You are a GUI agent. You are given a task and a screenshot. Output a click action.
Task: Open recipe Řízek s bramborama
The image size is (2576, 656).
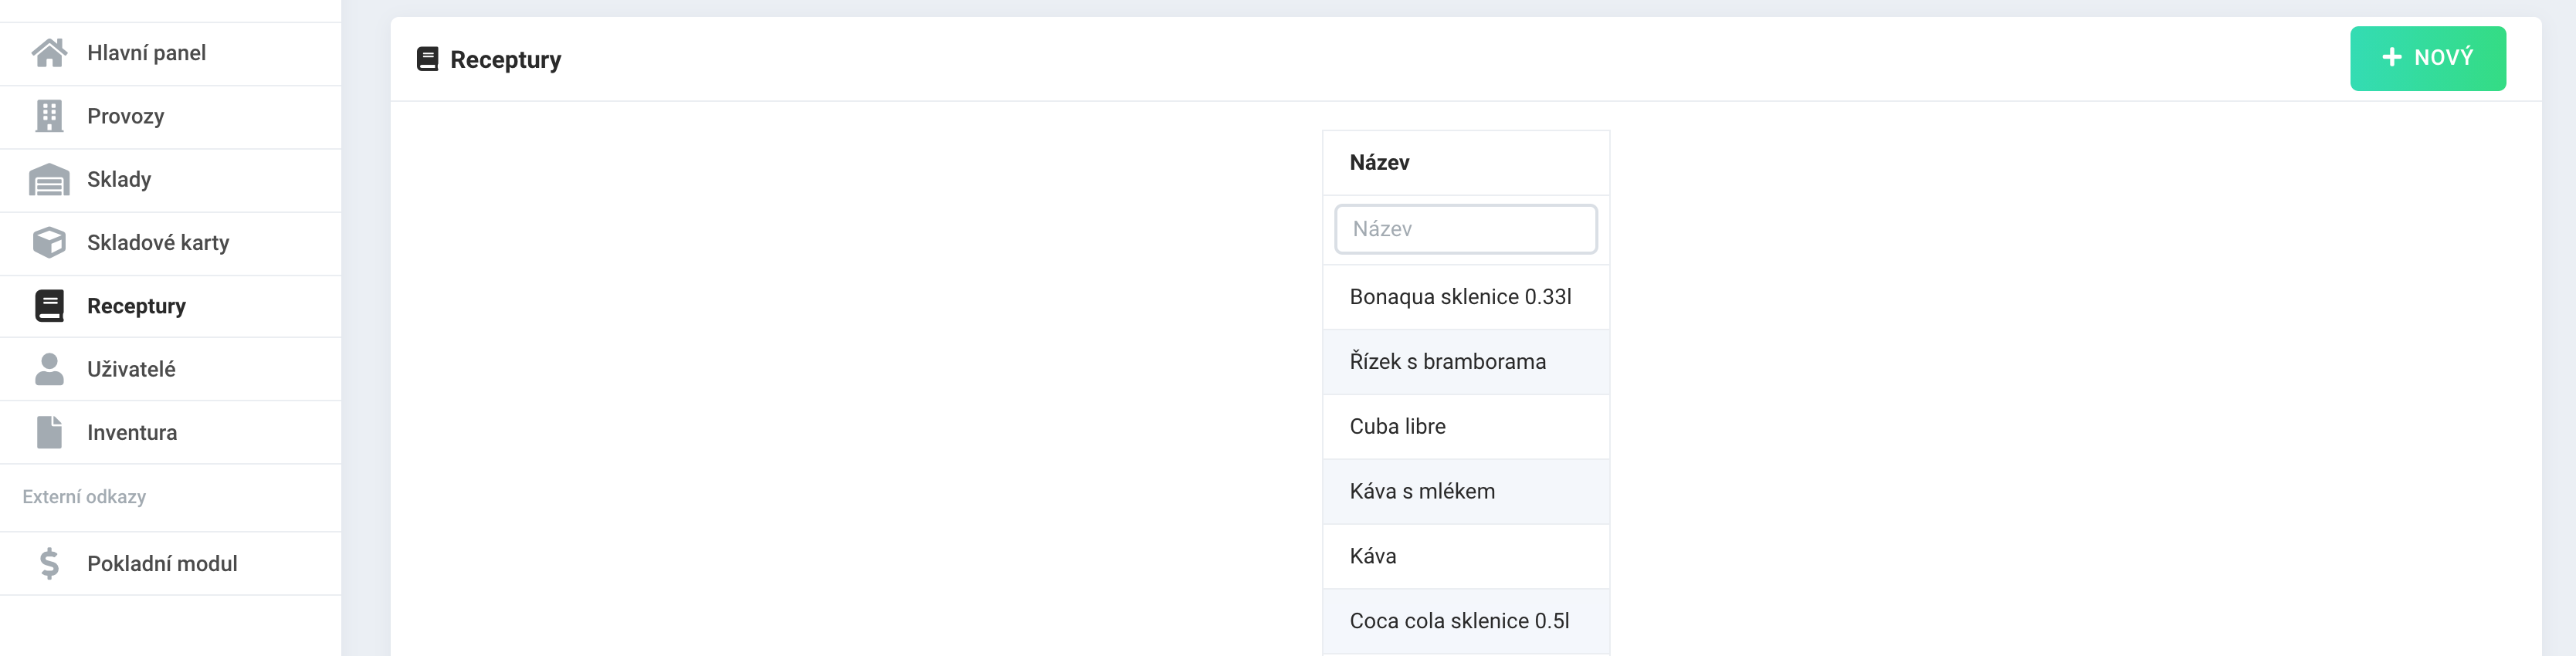(1466, 362)
